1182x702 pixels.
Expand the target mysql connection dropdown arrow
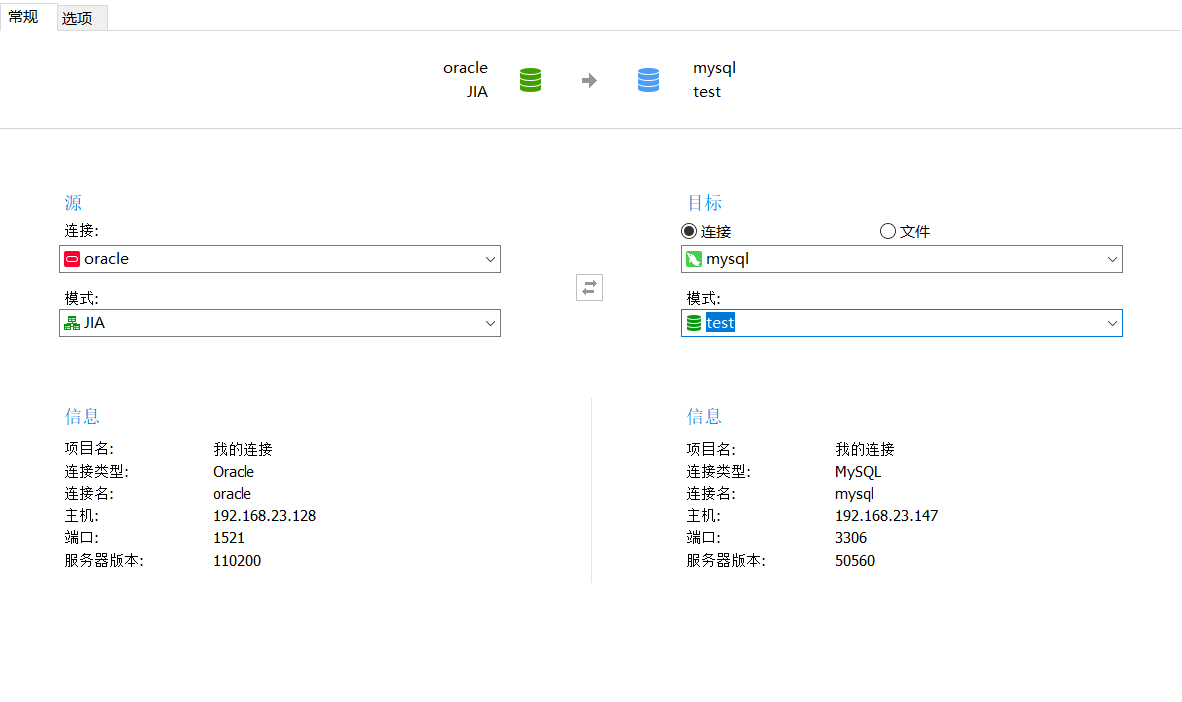click(x=1112, y=259)
